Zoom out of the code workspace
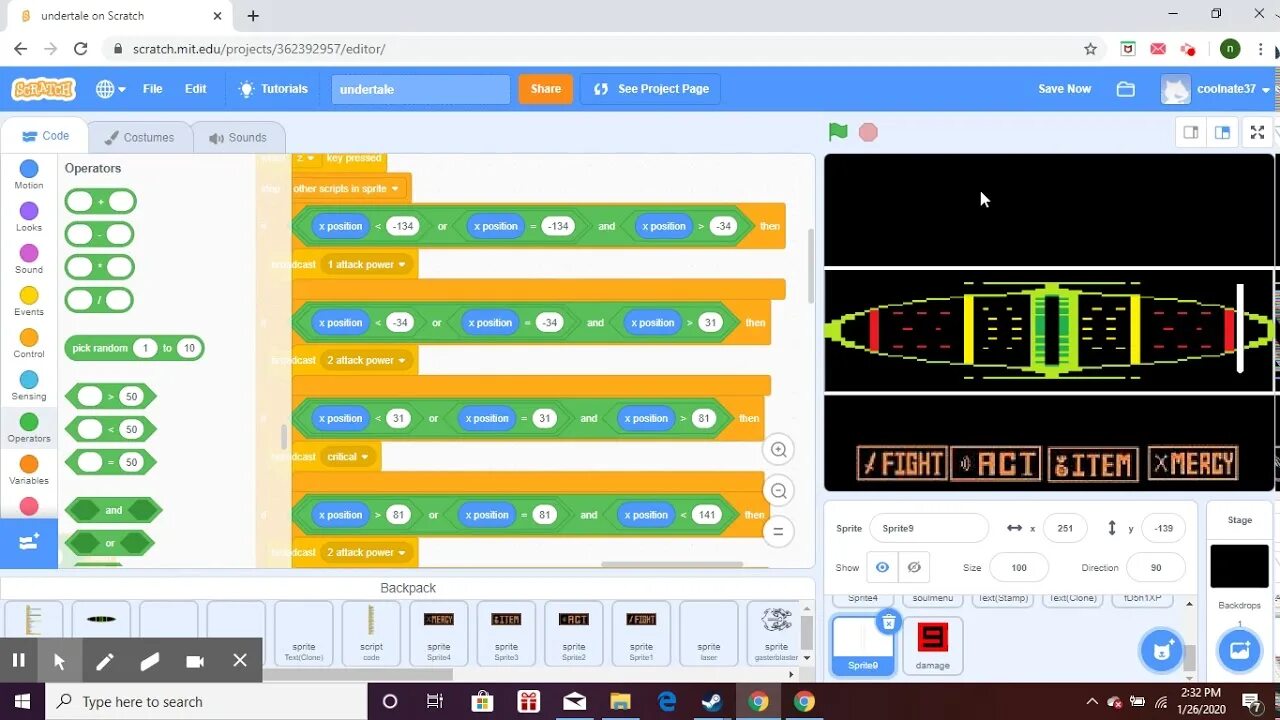The height and width of the screenshot is (720, 1280). 778,491
